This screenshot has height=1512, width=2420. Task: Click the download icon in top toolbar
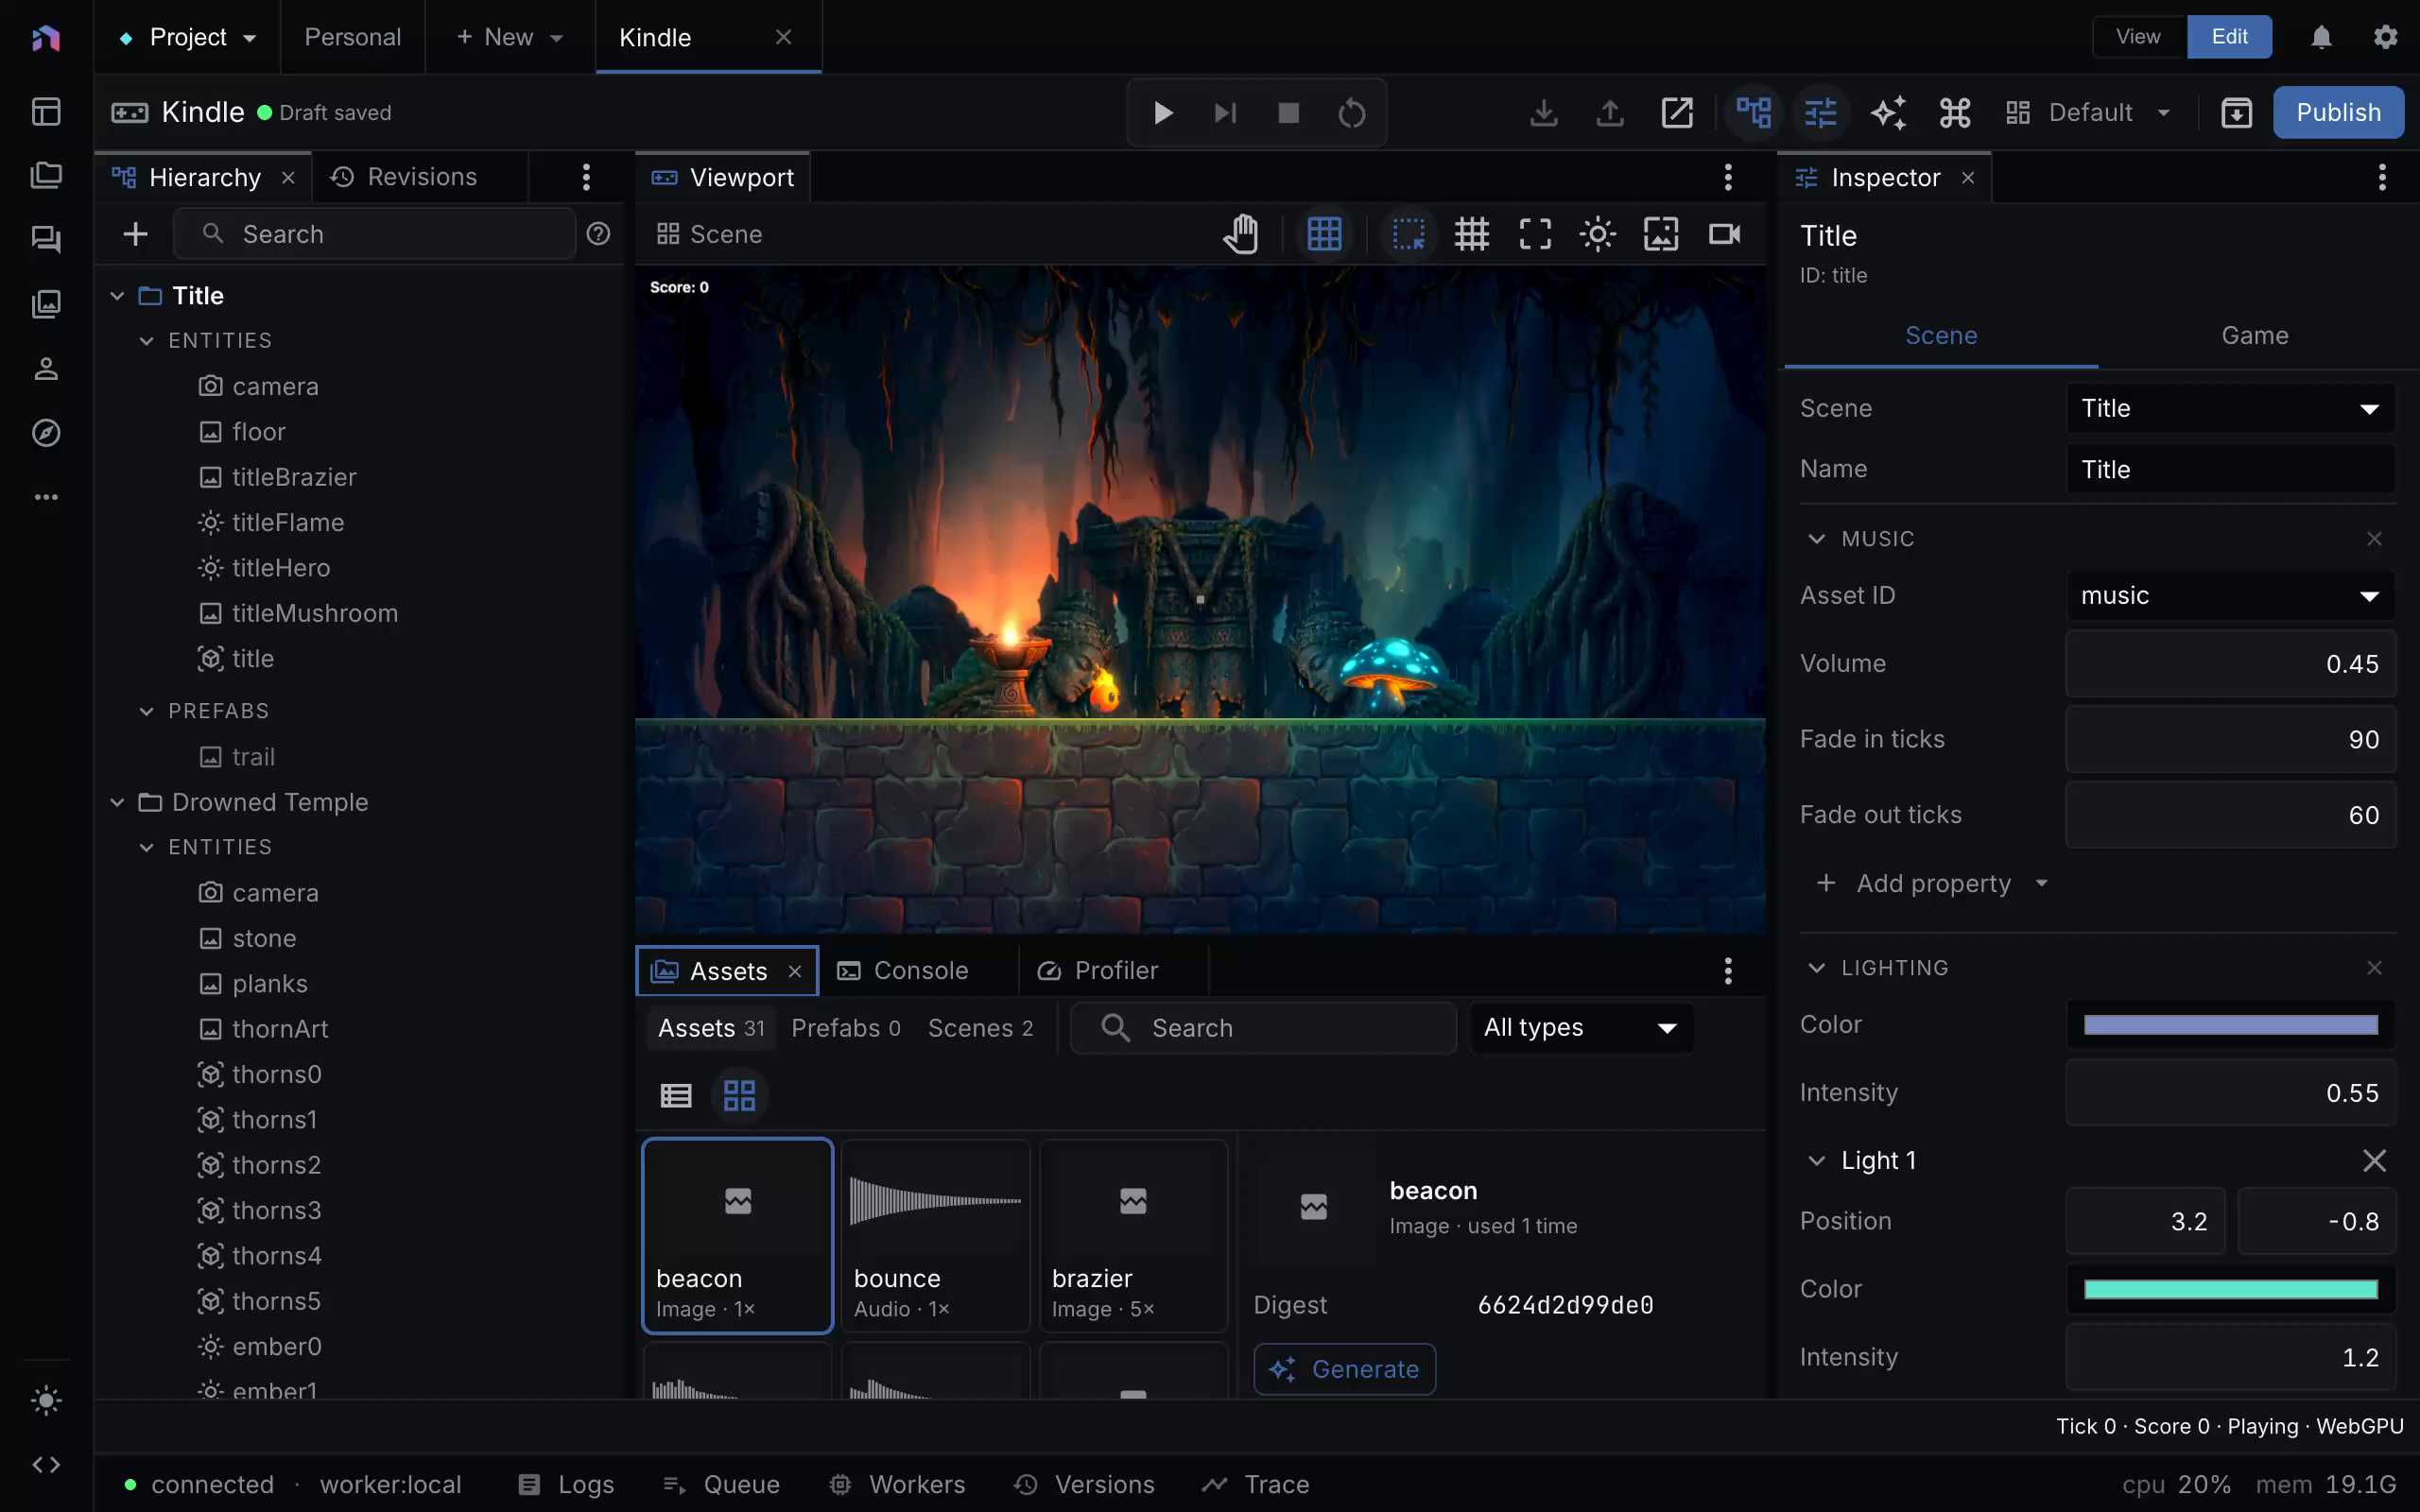click(1544, 112)
